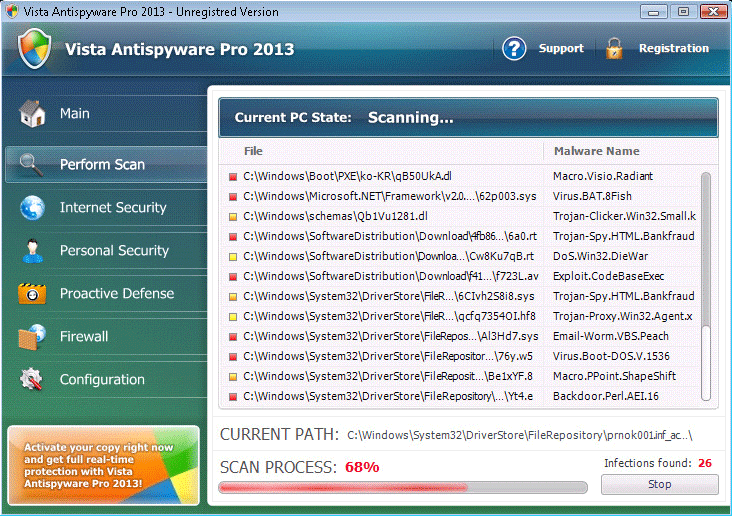Click the blue question mark Support icon

(514, 48)
